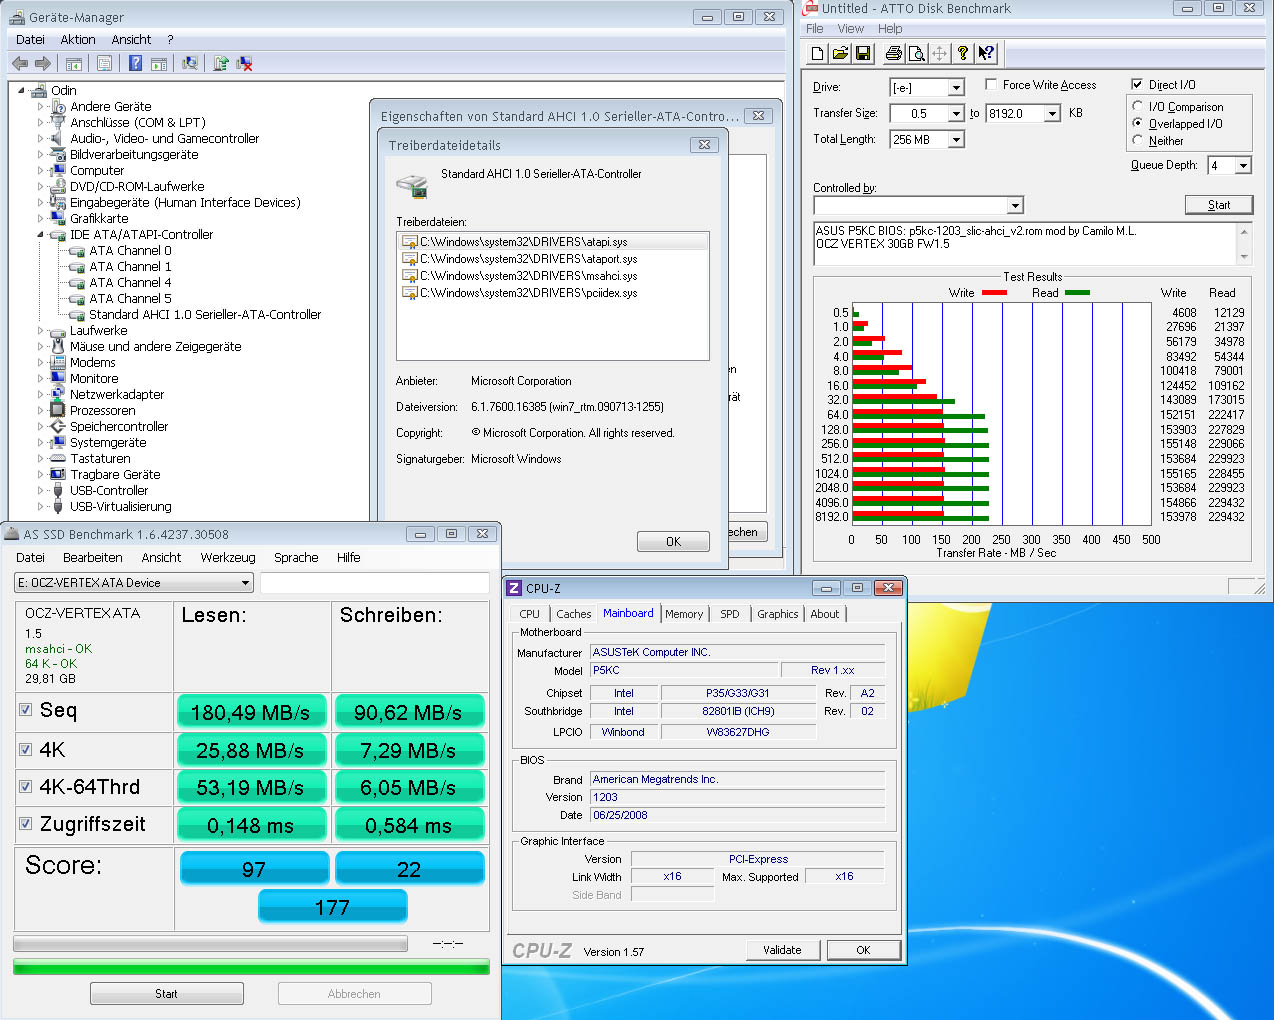Image resolution: width=1274 pixels, height=1020 pixels.
Task: Select ATA Channel 0 in device tree
Action: (x=130, y=250)
